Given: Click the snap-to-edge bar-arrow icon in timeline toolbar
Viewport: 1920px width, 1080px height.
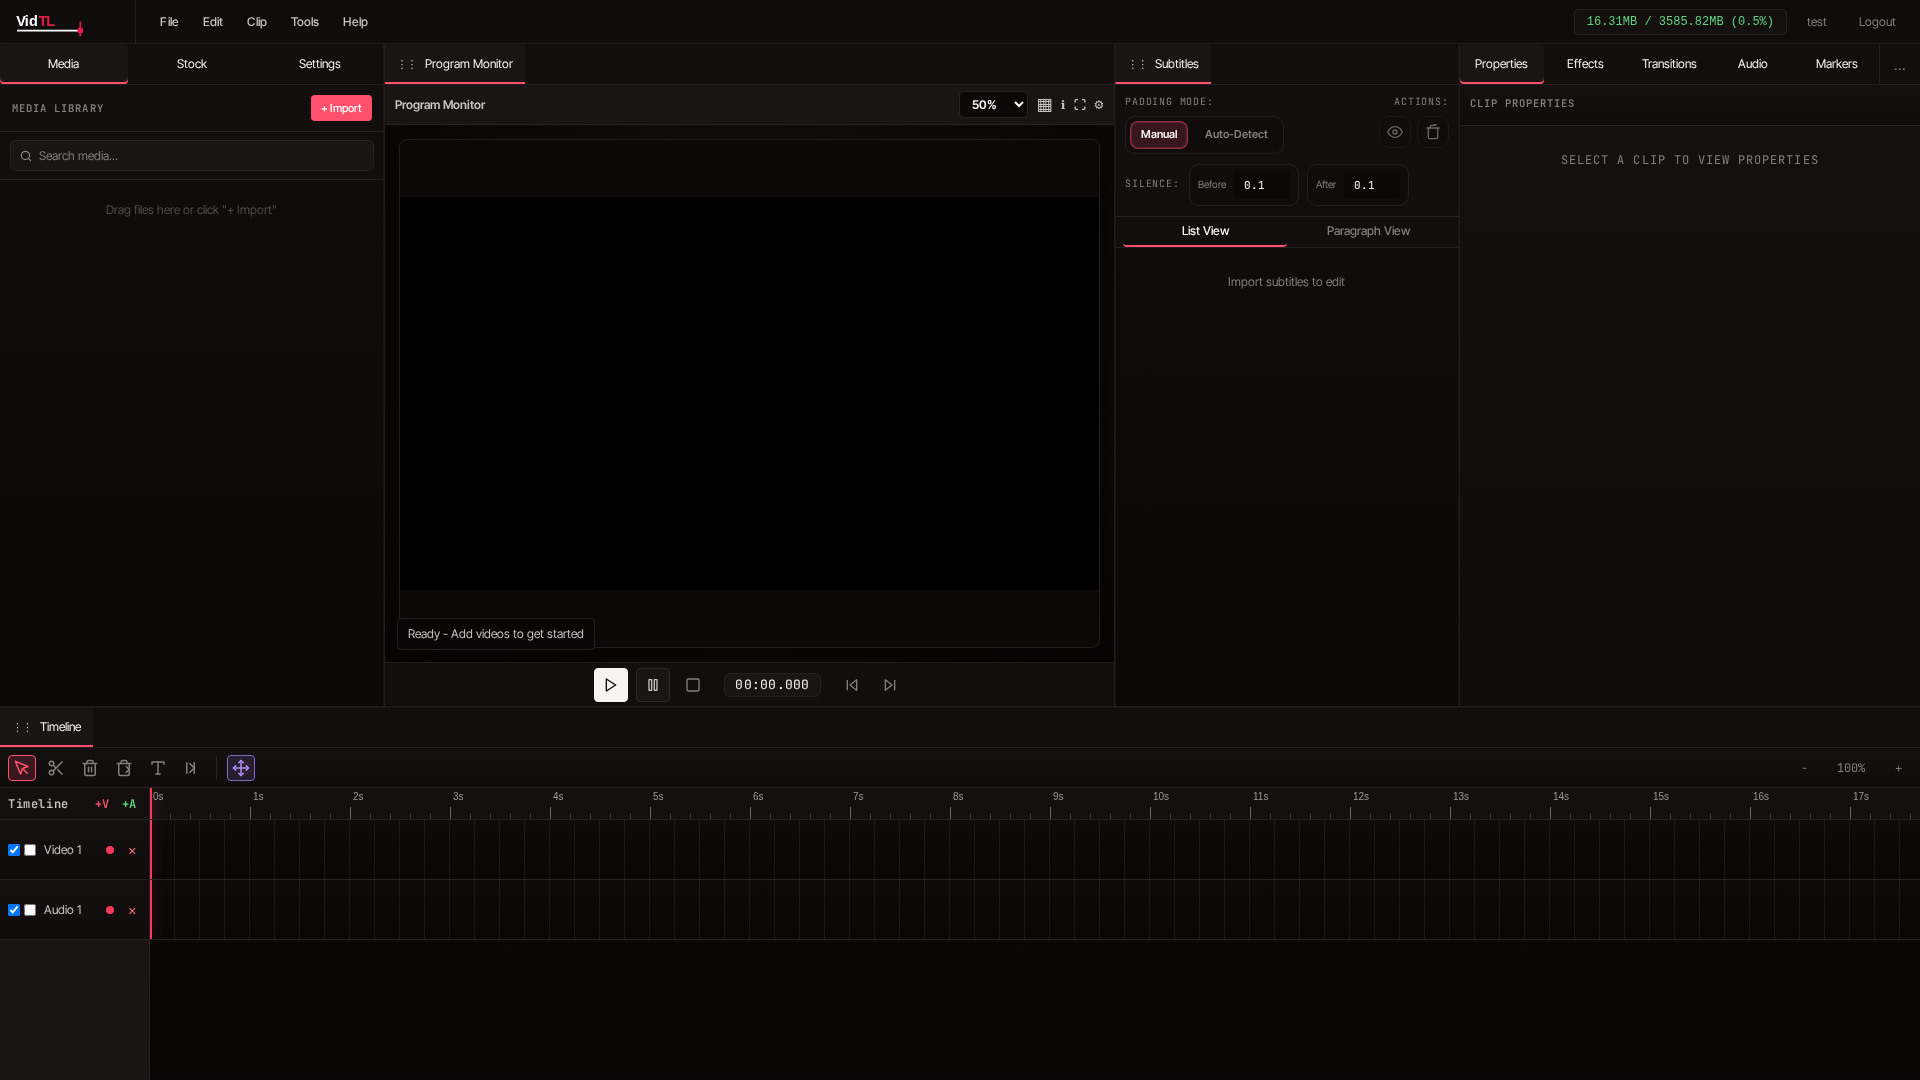Looking at the screenshot, I should click(191, 768).
